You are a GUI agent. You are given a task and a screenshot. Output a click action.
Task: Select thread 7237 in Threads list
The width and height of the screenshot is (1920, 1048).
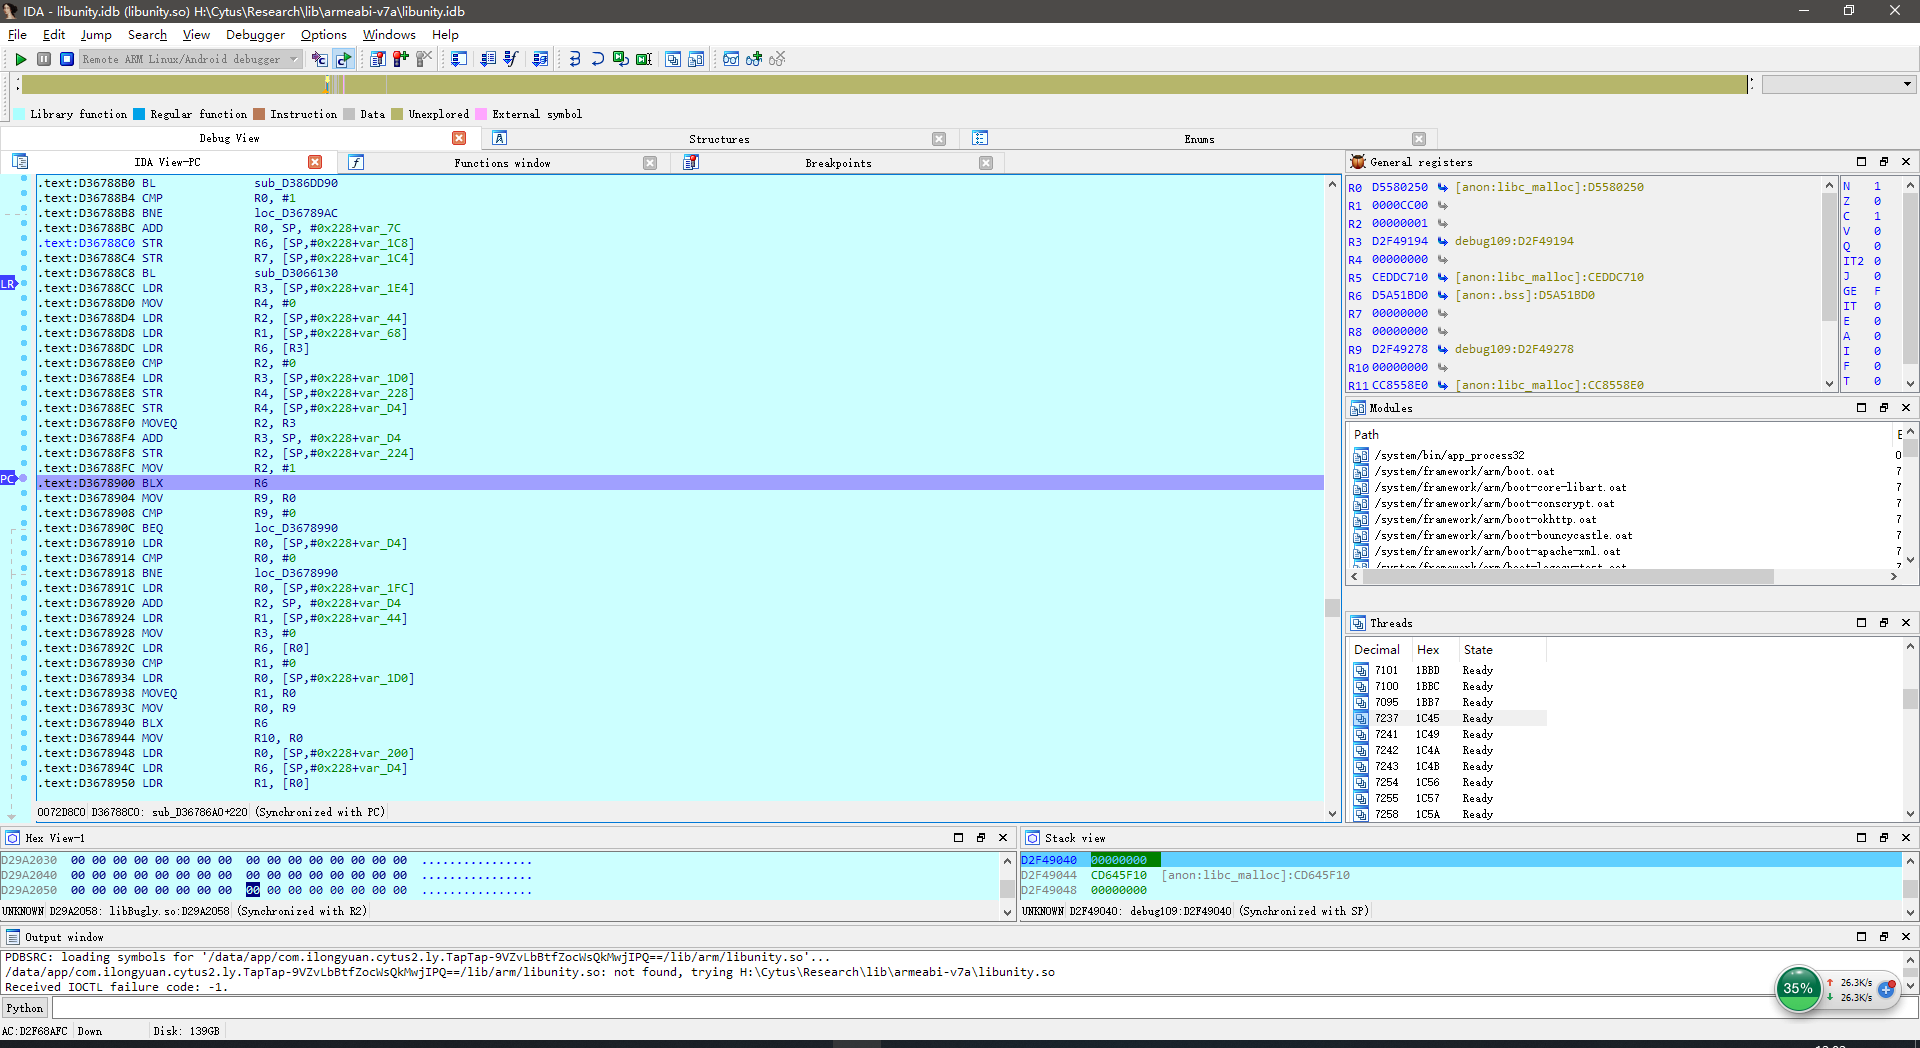[1386, 718]
